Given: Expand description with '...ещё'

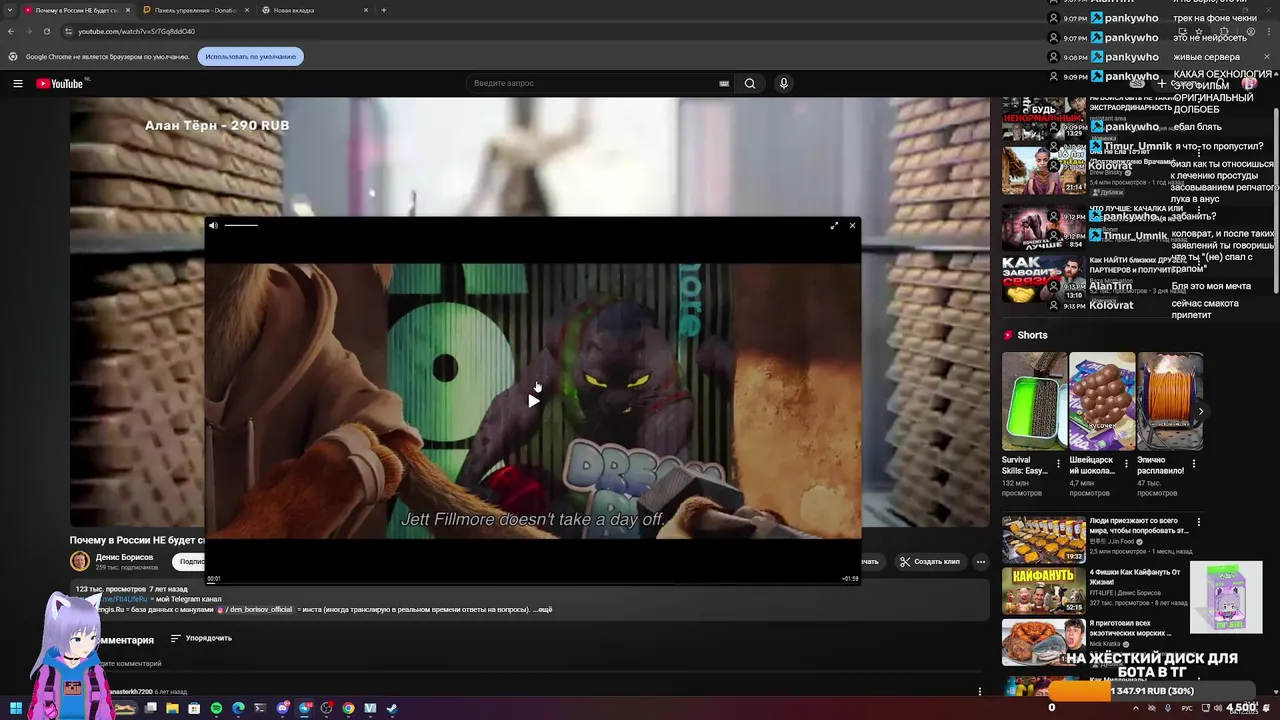Looking at the screenshot, I should (x=543, y=609).
